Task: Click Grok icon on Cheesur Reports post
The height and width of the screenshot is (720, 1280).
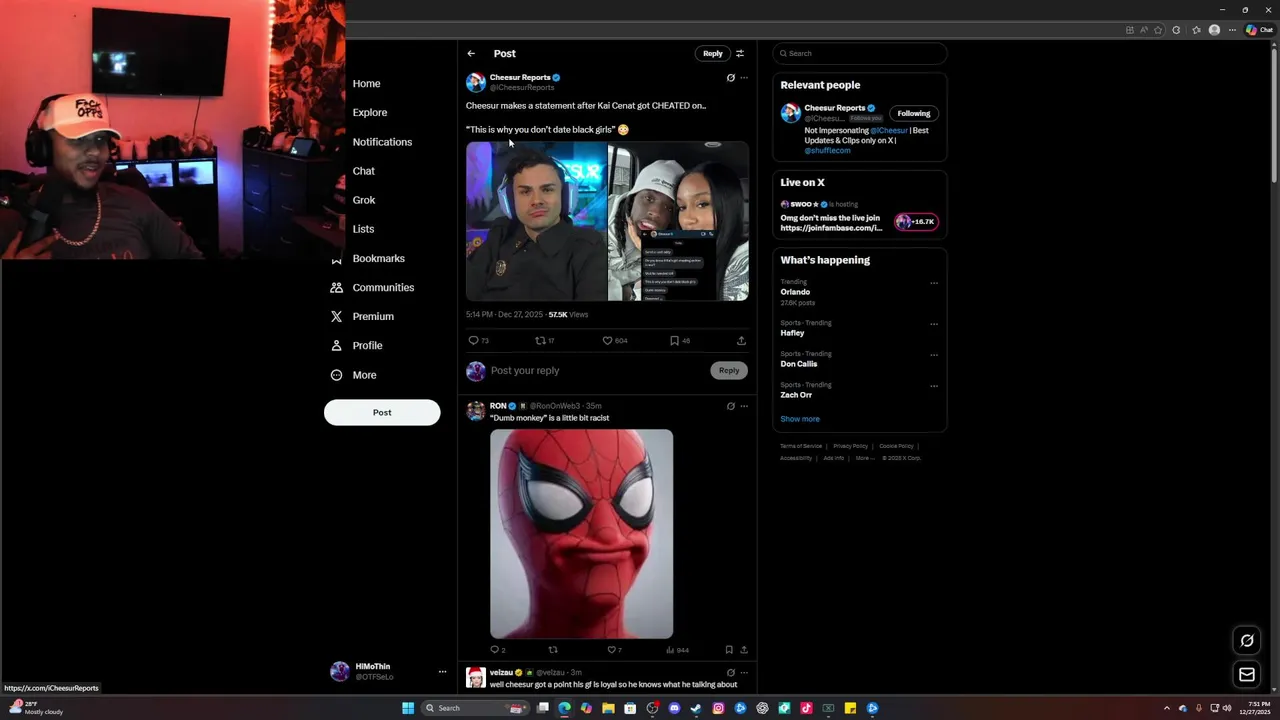Action: point(730,77)
